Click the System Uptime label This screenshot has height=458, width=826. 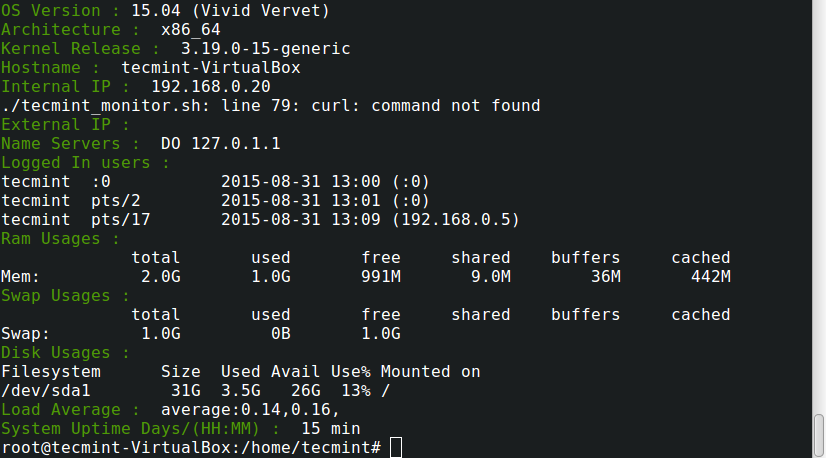pos(140,428)
